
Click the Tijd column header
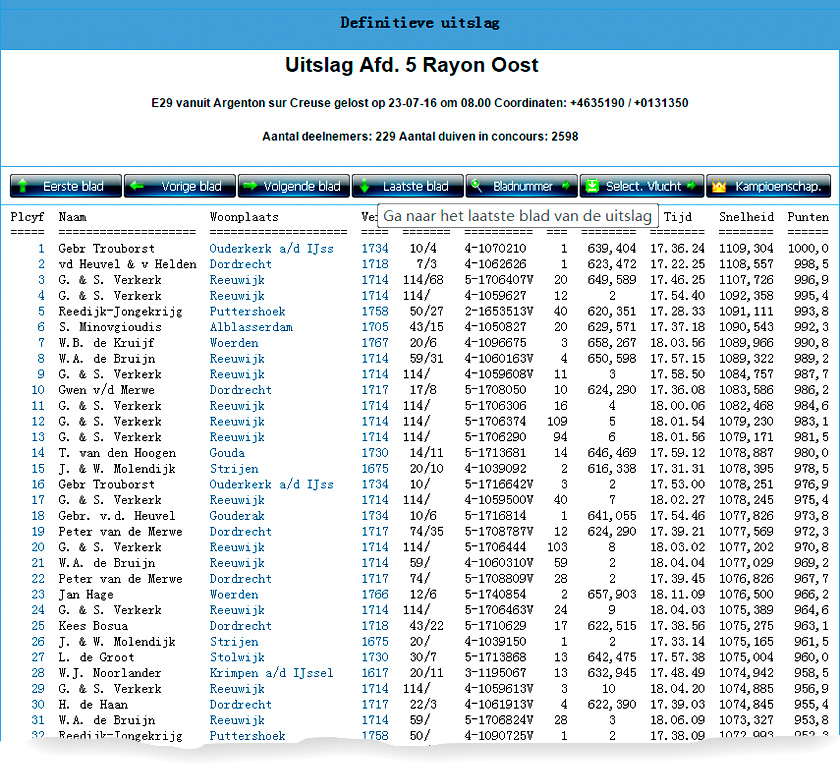(678, 217)
